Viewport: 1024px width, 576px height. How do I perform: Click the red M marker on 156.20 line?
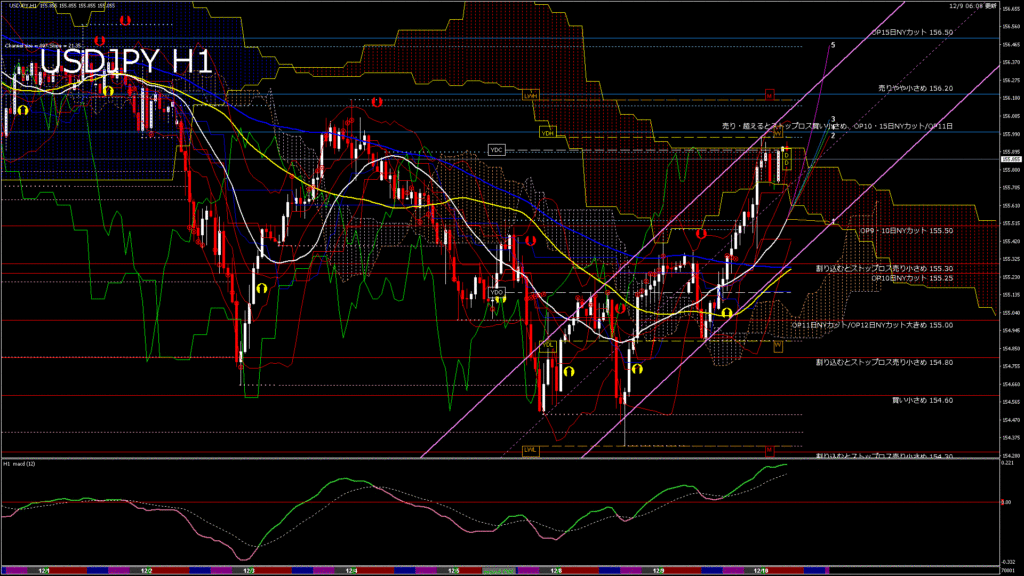coord(770,95)
